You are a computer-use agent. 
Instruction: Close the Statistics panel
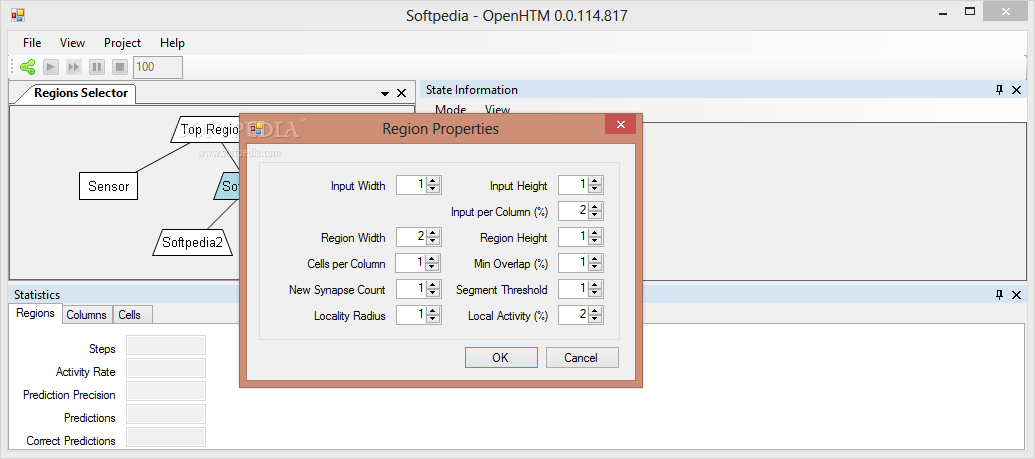click(x=1017, y=295)
